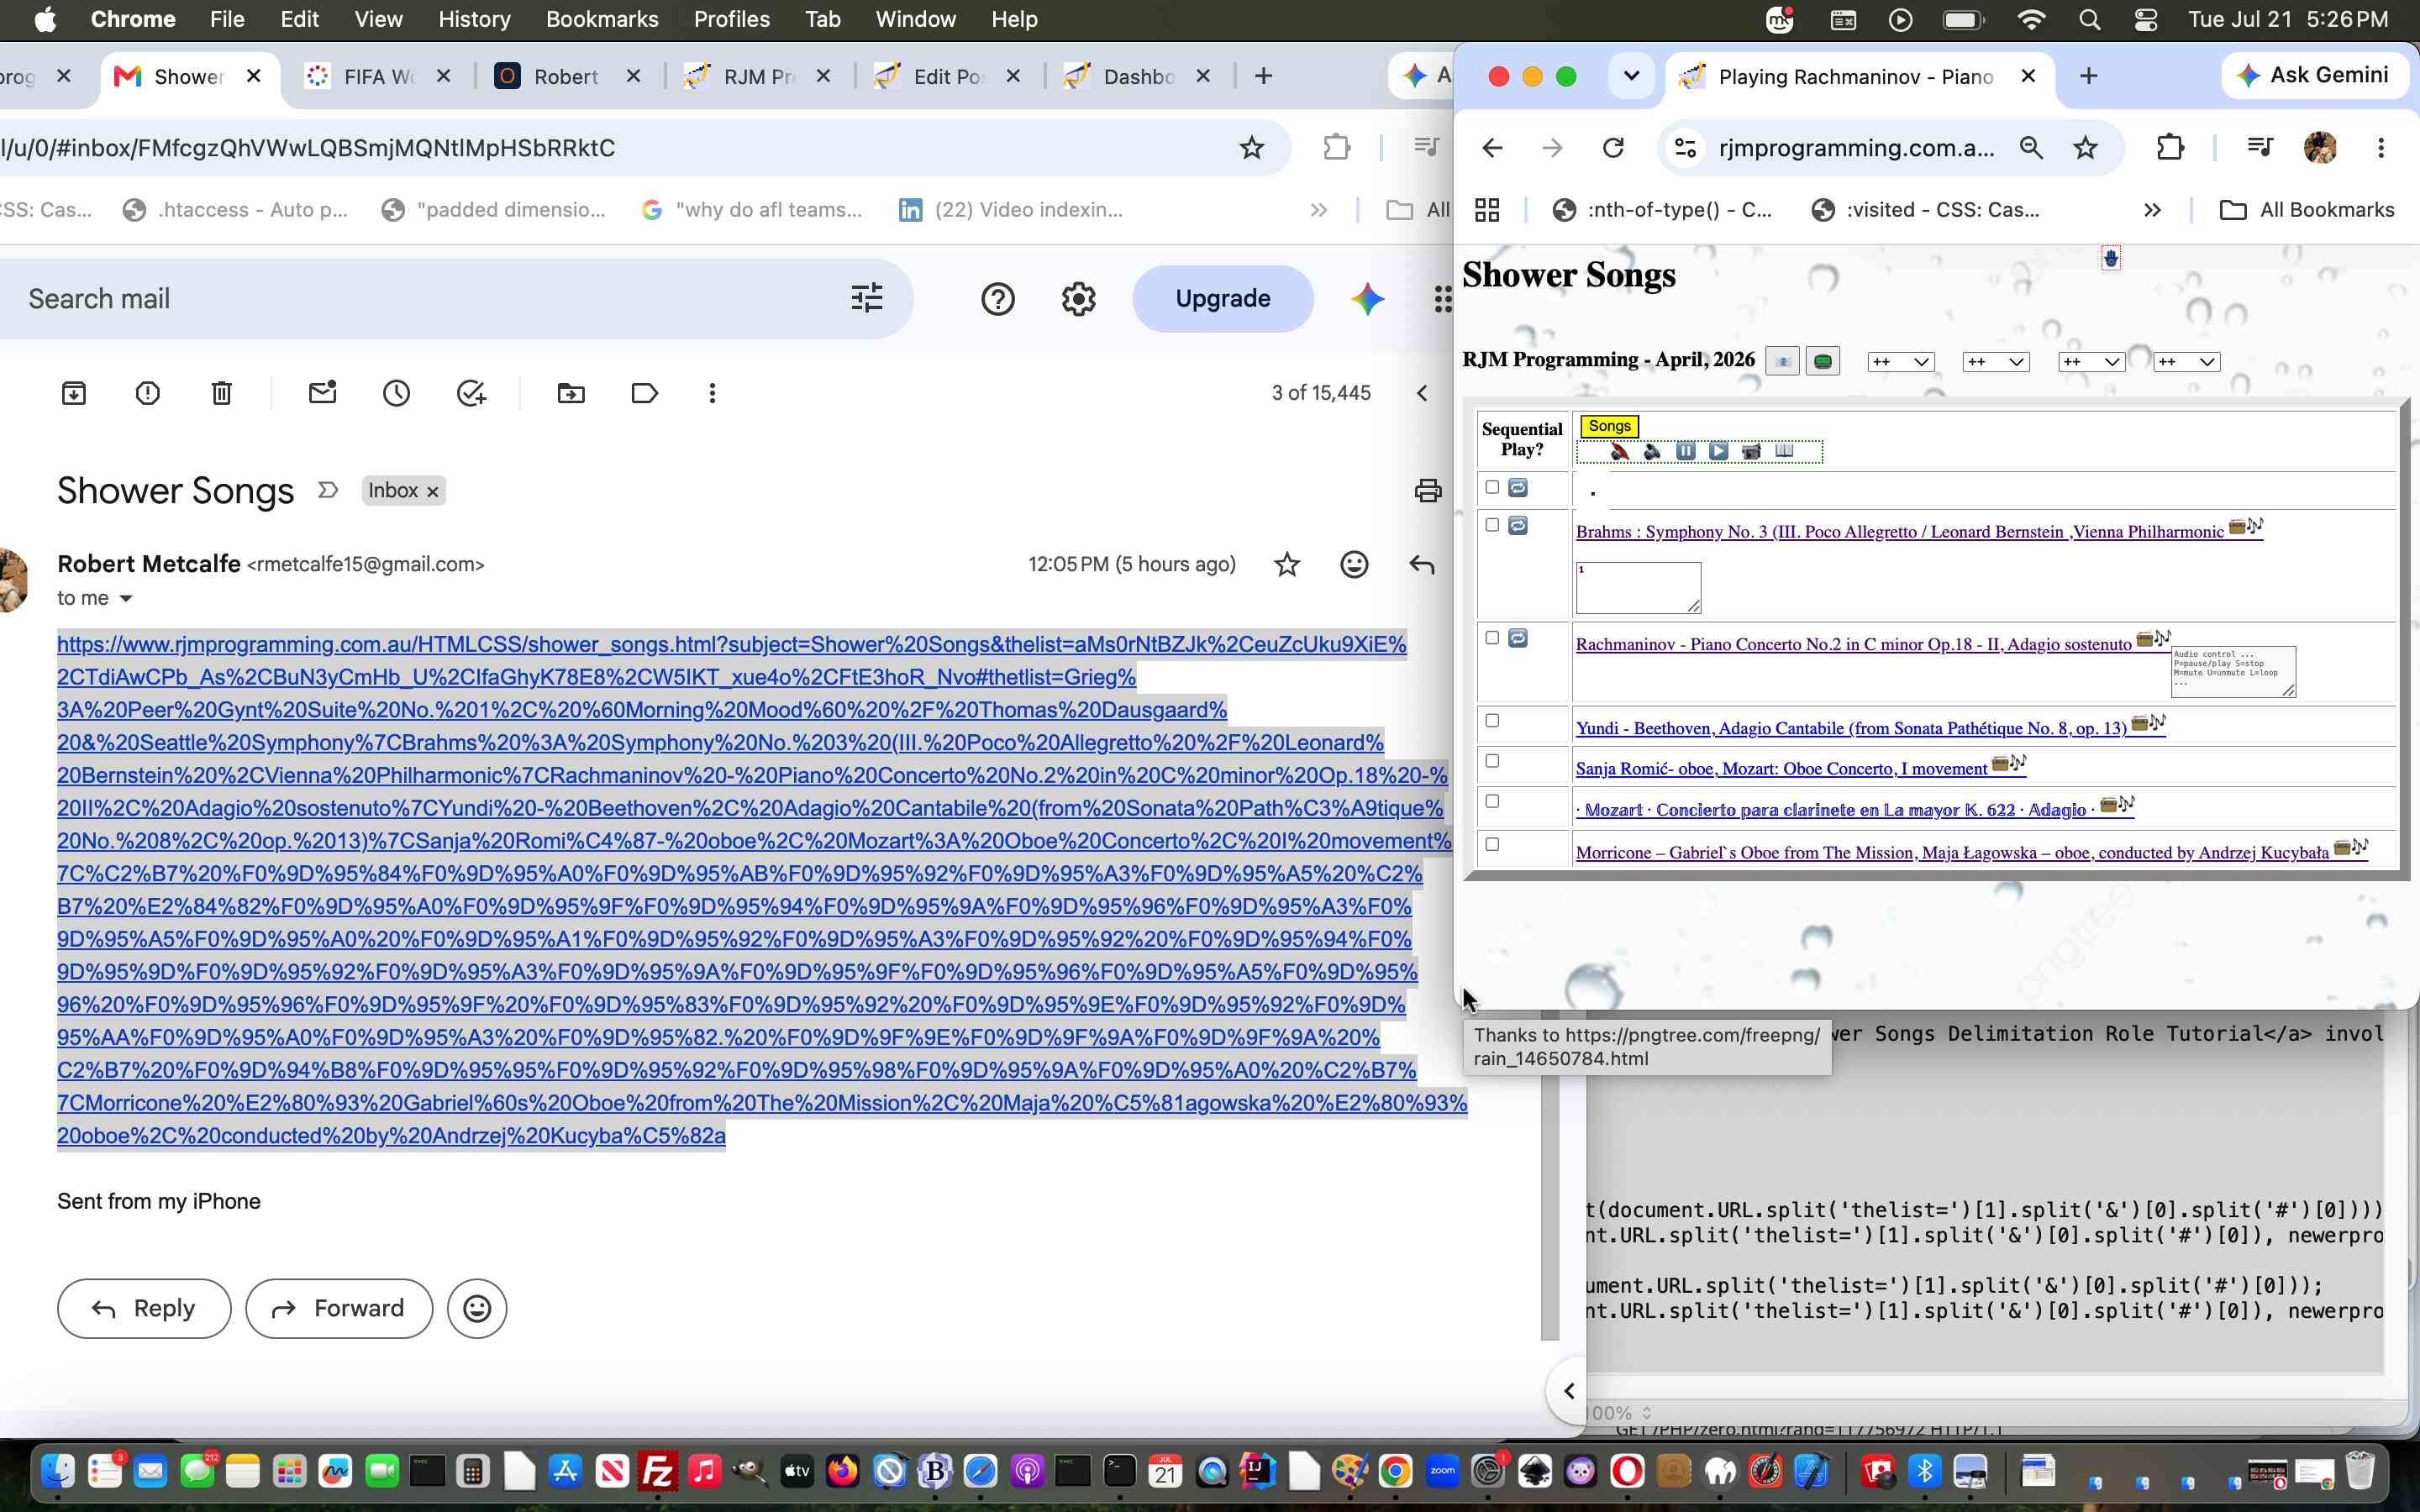Click the yellow Songs button
Screen dimensions: 2420x1512
pos(1609,426)
